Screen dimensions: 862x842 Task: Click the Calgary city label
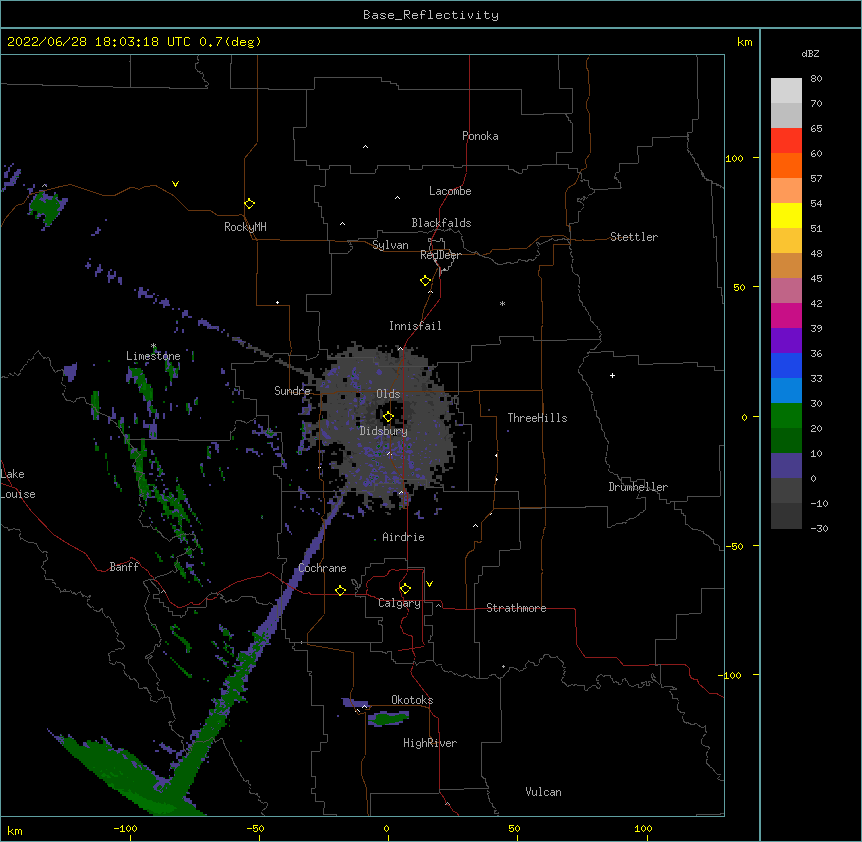[x=399, y=603]
